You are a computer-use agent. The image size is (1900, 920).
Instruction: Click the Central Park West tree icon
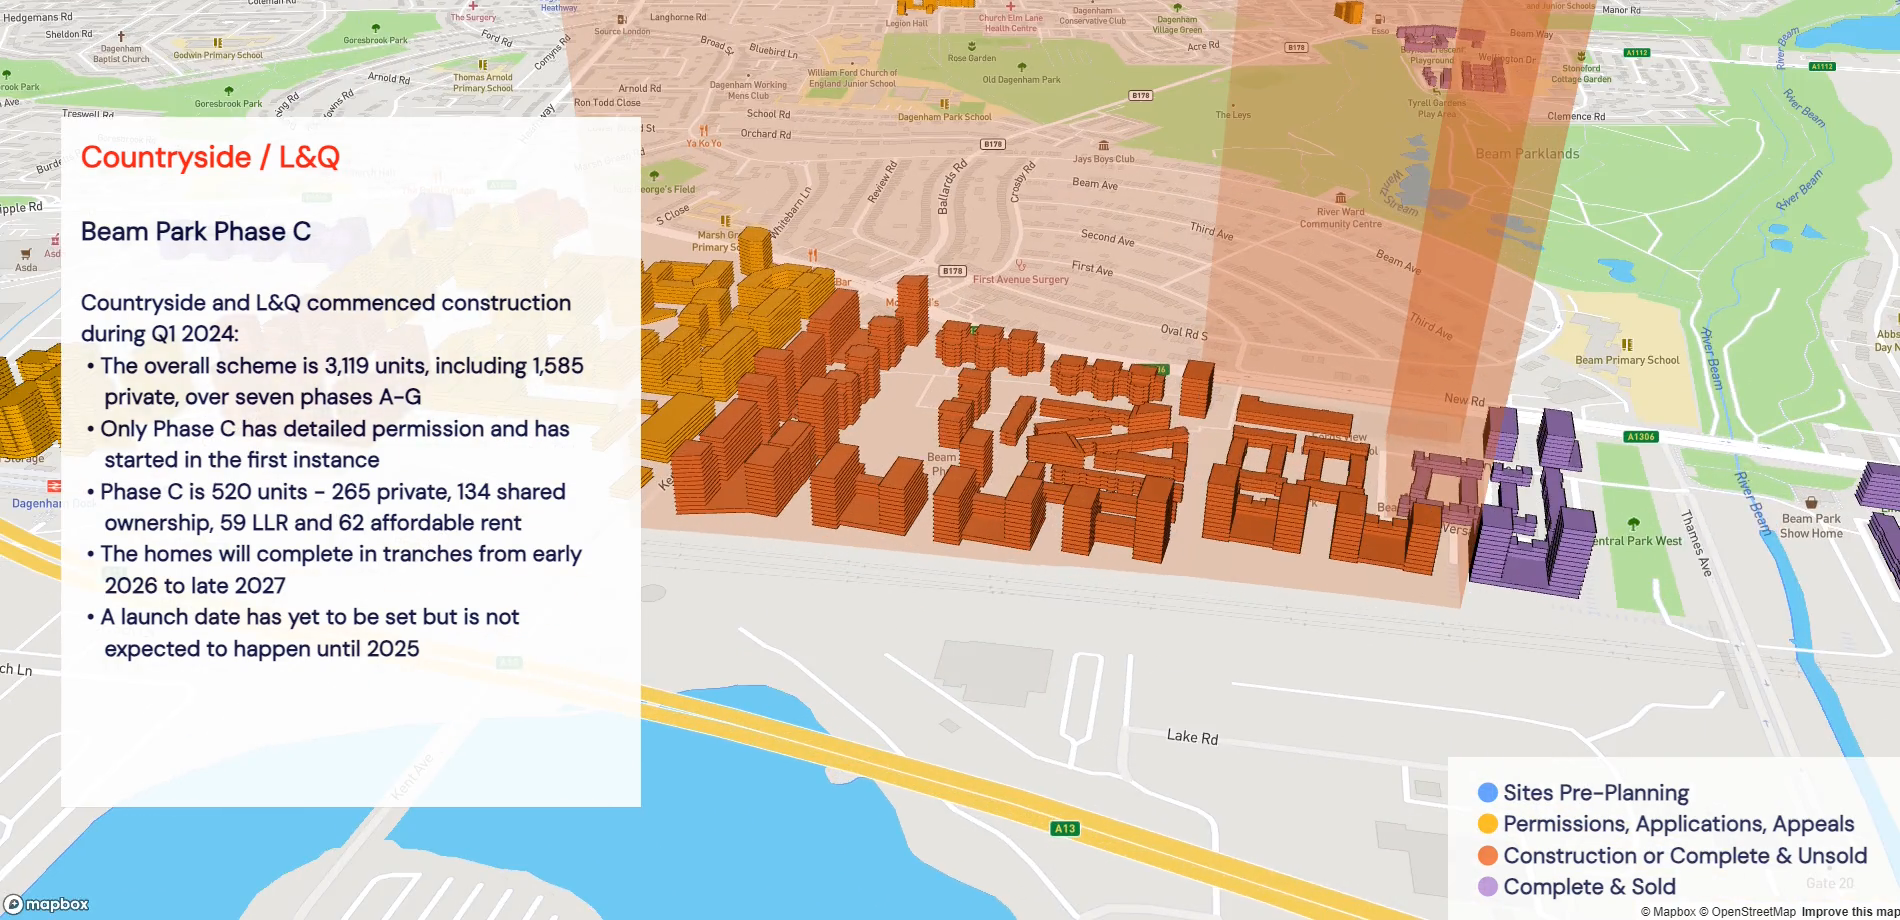pyautogui.click(x=1633, y=524)
